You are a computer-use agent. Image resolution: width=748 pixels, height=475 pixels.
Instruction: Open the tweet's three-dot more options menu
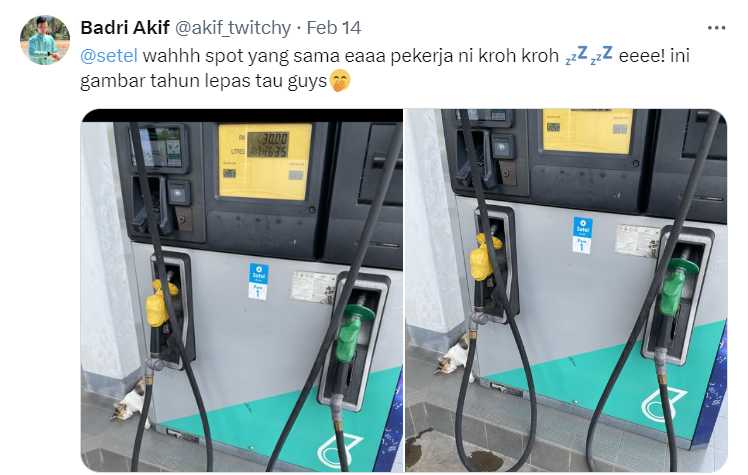[x=716, y=28]
